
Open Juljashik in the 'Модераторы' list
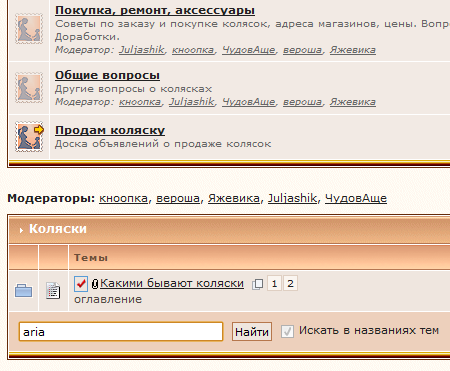coord(292,198)
